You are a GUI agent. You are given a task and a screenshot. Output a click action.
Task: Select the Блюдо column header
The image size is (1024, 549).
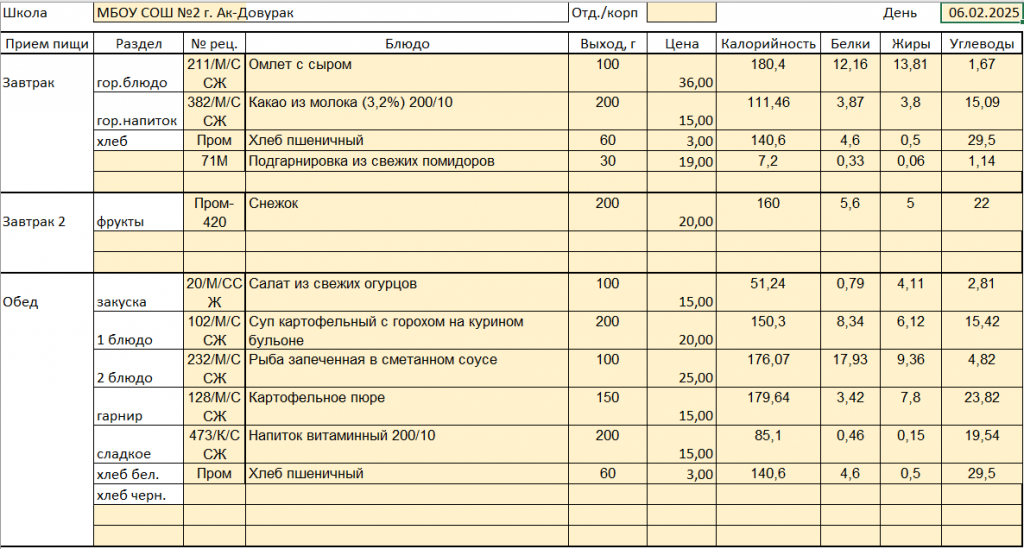(406, 44)
